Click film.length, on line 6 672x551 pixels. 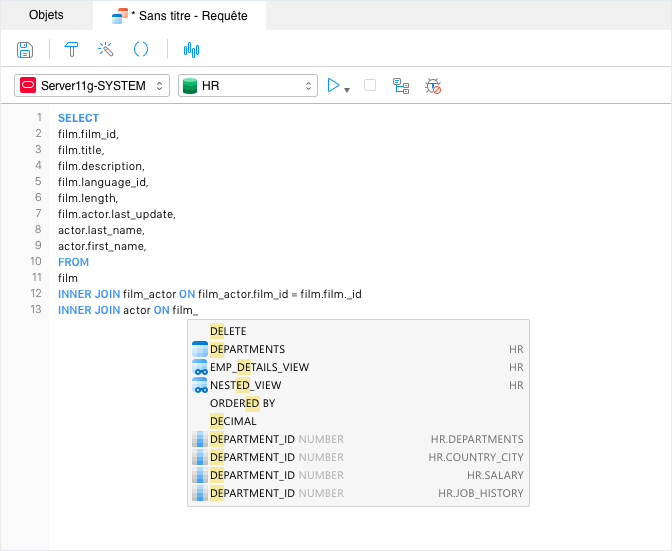(88, 198)
